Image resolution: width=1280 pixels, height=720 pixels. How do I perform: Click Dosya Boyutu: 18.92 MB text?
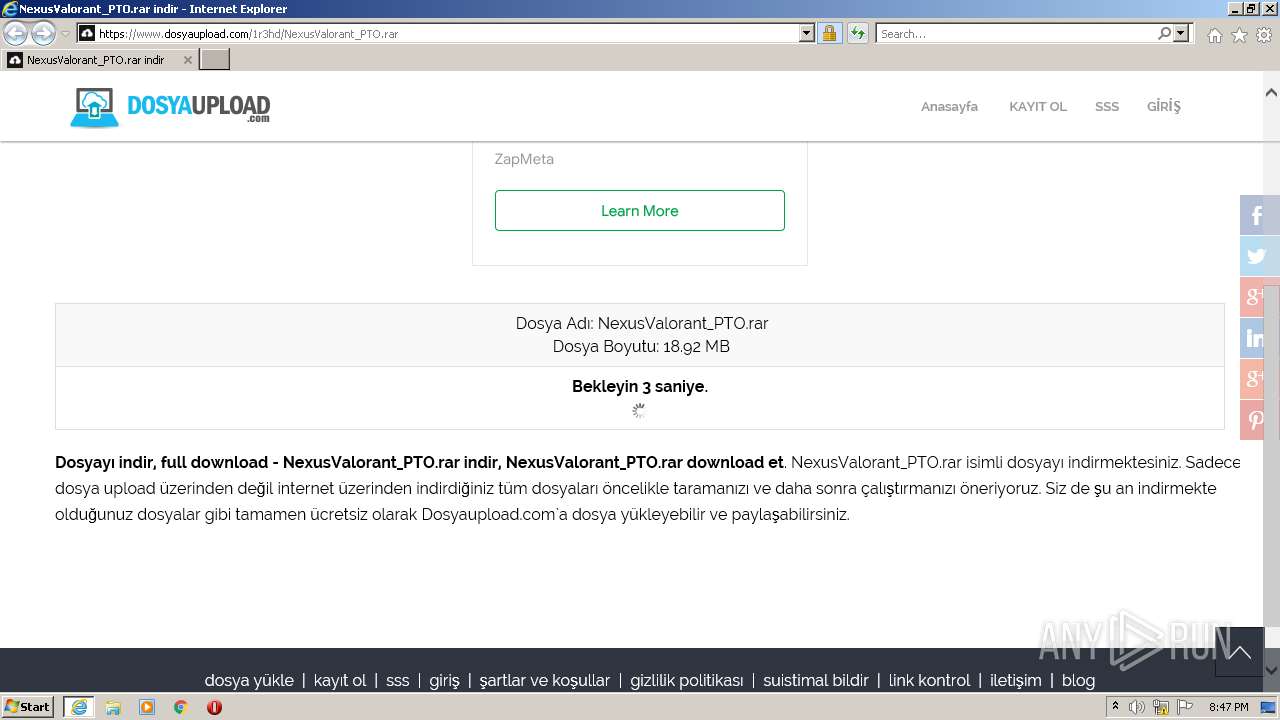pyautogui.click(x=641, y=347)
